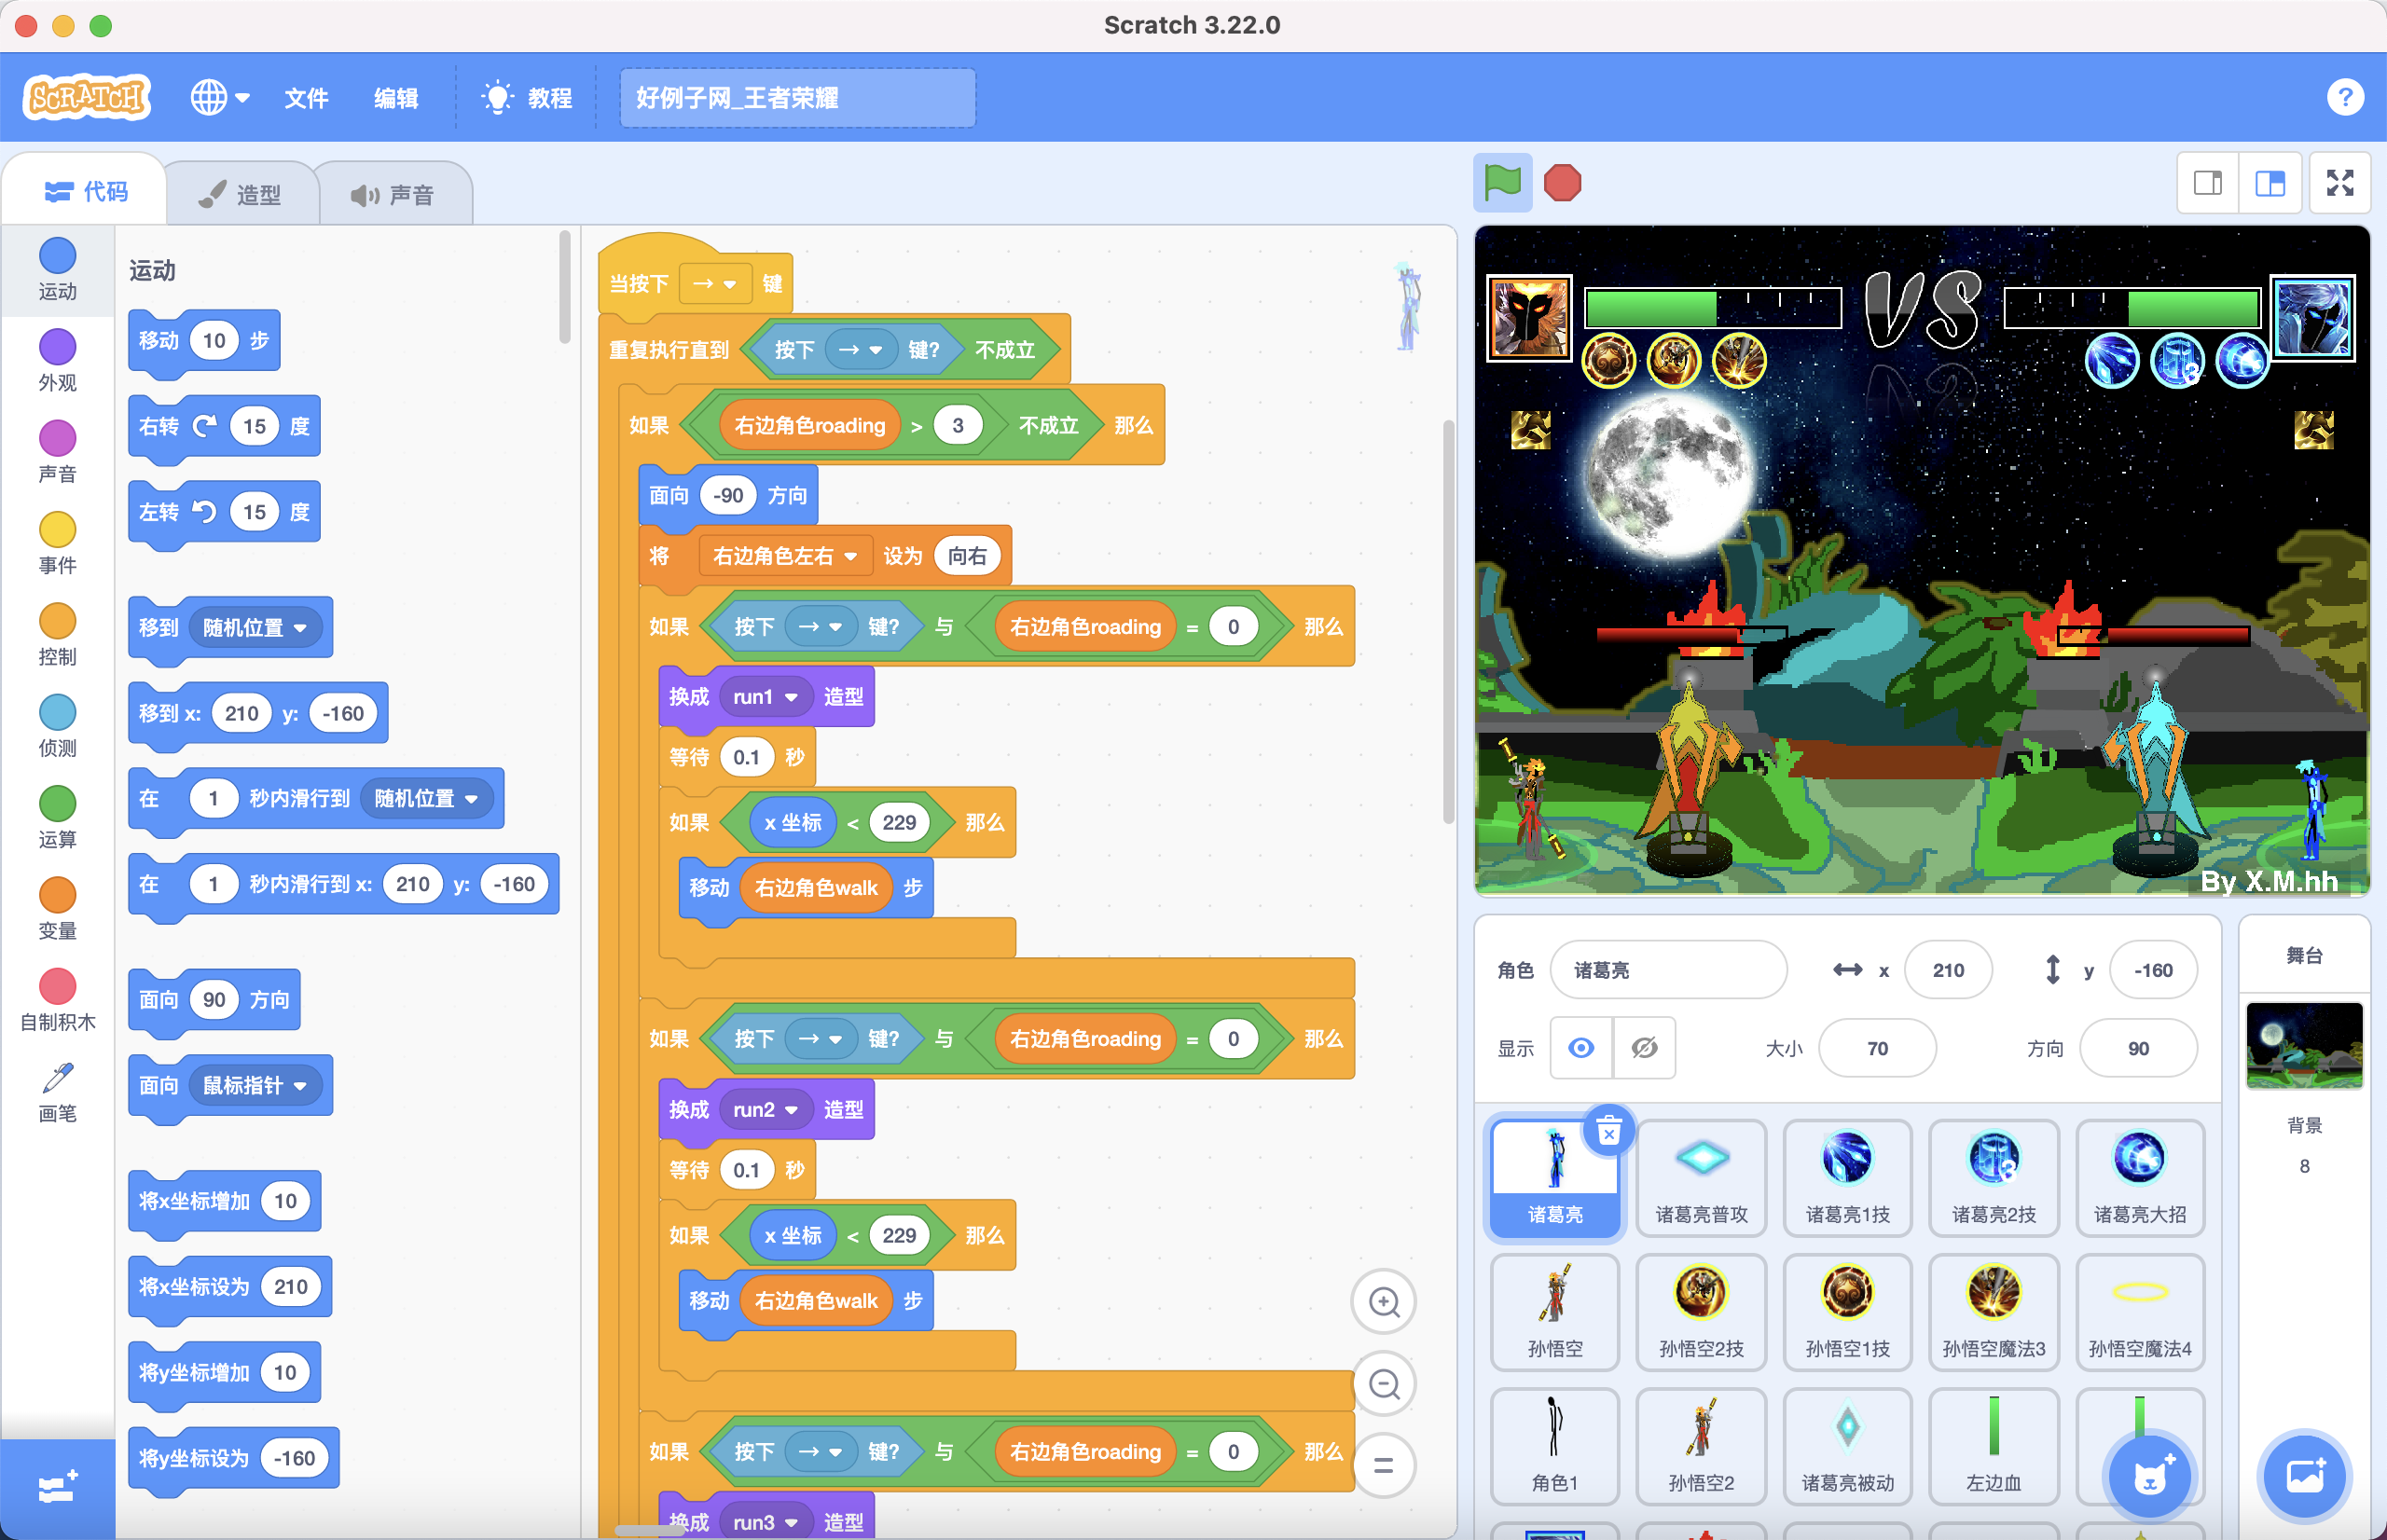Open 教程 tutorials with lightbulb

pyautogui.click(x=527, y=97)
